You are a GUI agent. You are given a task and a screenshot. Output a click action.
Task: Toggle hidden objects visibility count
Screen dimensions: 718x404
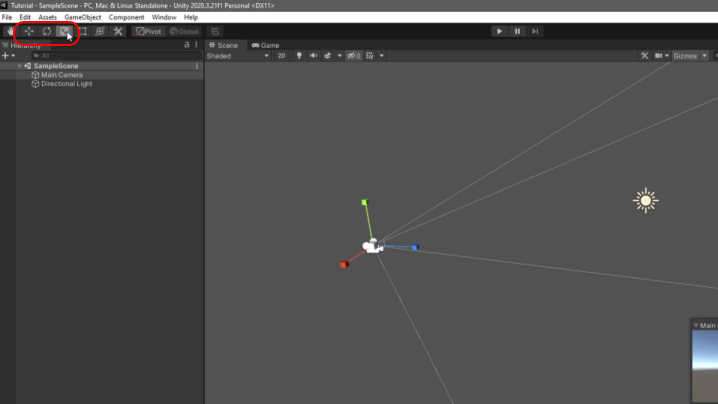point(354,56)
